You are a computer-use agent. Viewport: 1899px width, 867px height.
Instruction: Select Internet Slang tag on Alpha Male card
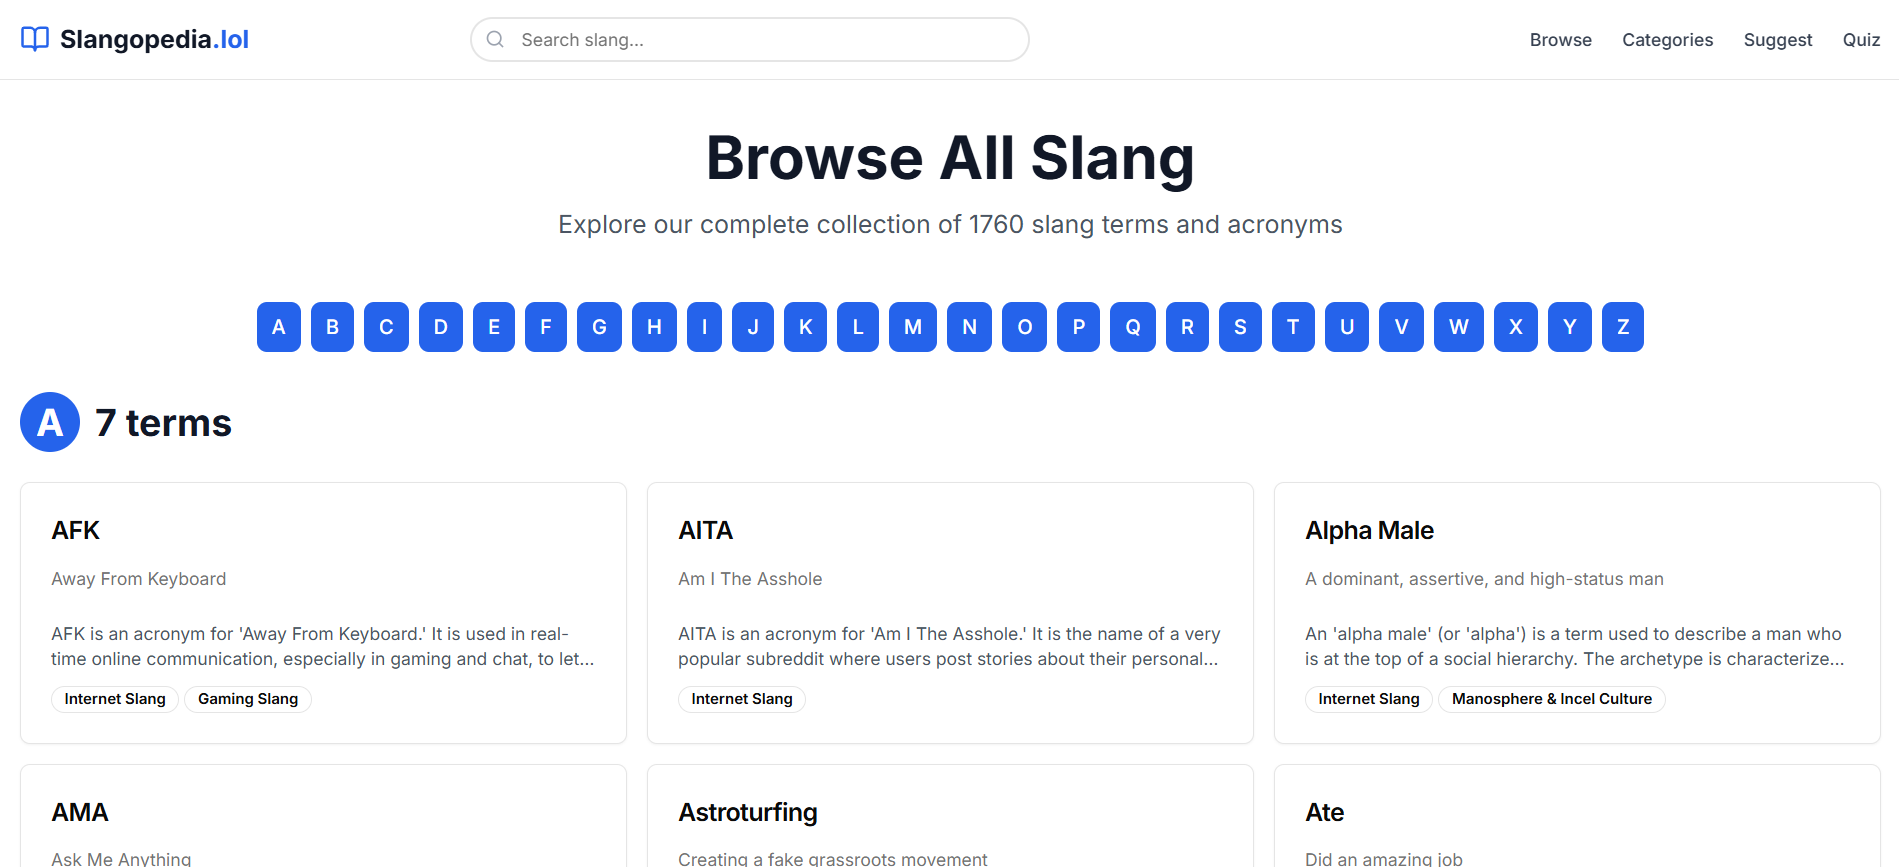point(1369,699)
